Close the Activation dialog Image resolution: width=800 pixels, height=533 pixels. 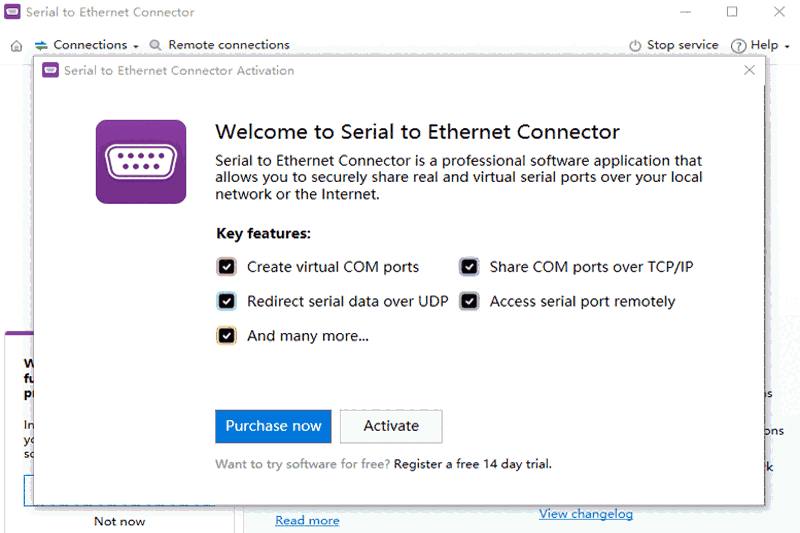[x=750, y=70]
